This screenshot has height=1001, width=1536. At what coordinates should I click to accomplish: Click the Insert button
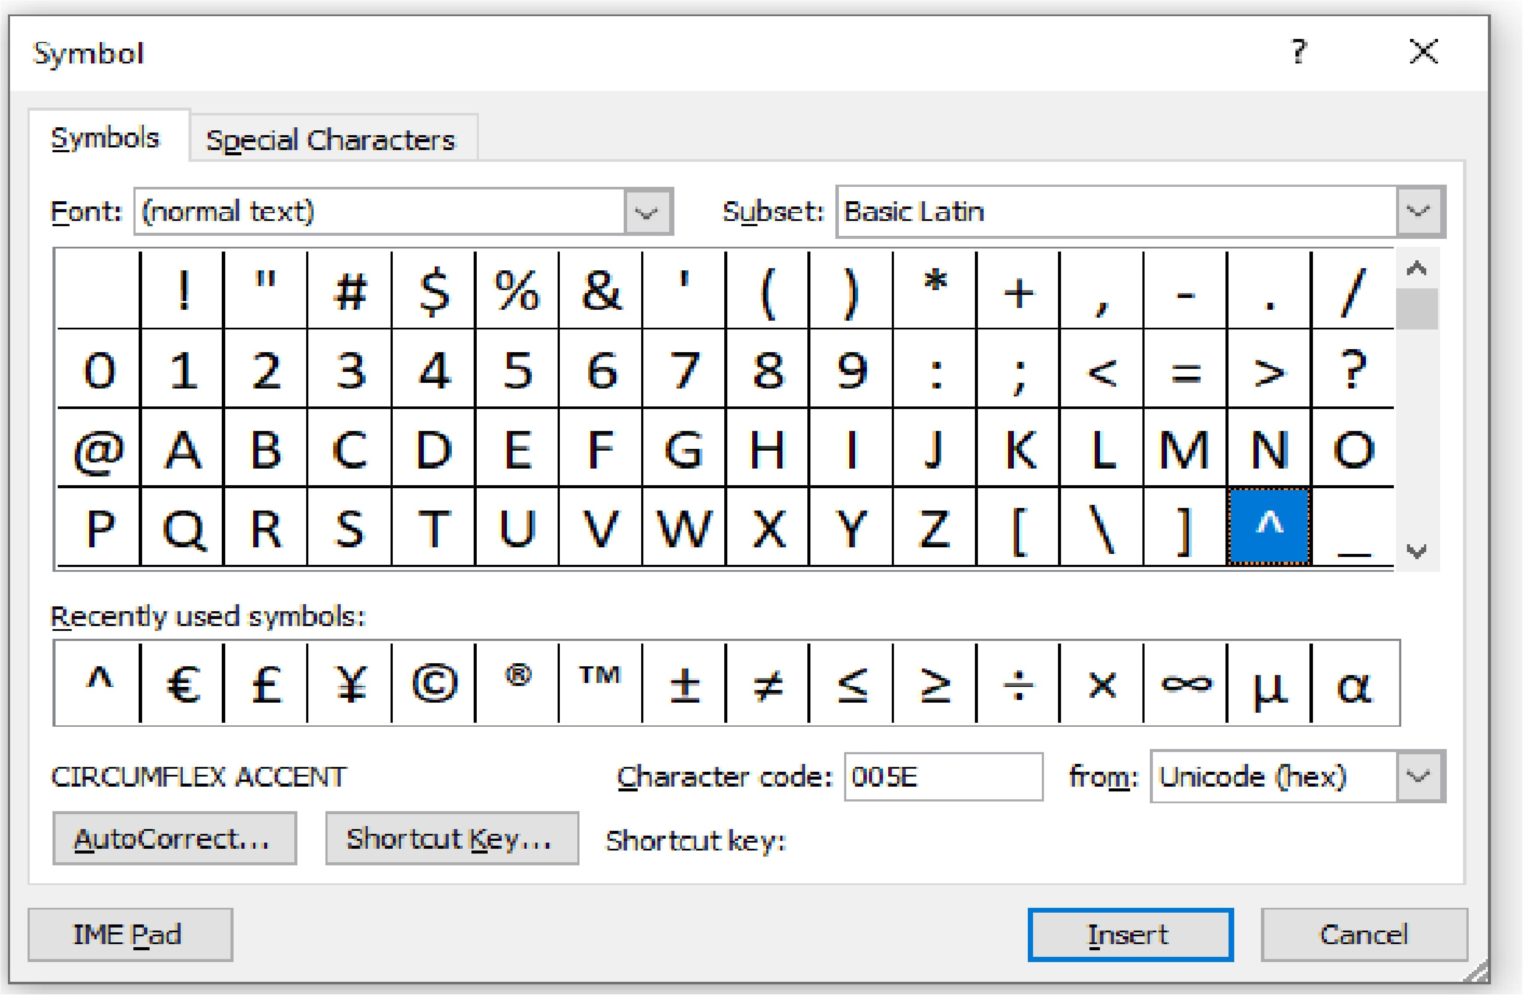click(1129, 934)
